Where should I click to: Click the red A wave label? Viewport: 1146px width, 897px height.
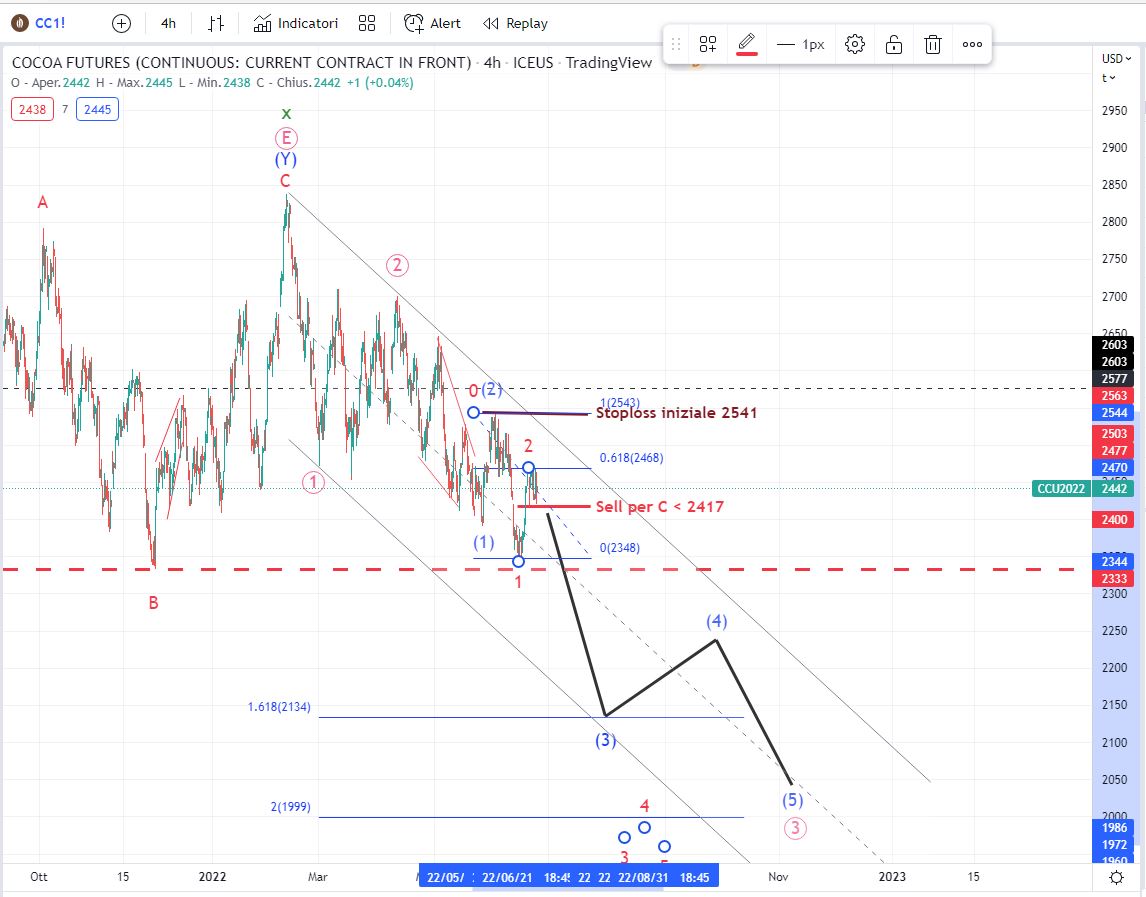coord(42,203)
